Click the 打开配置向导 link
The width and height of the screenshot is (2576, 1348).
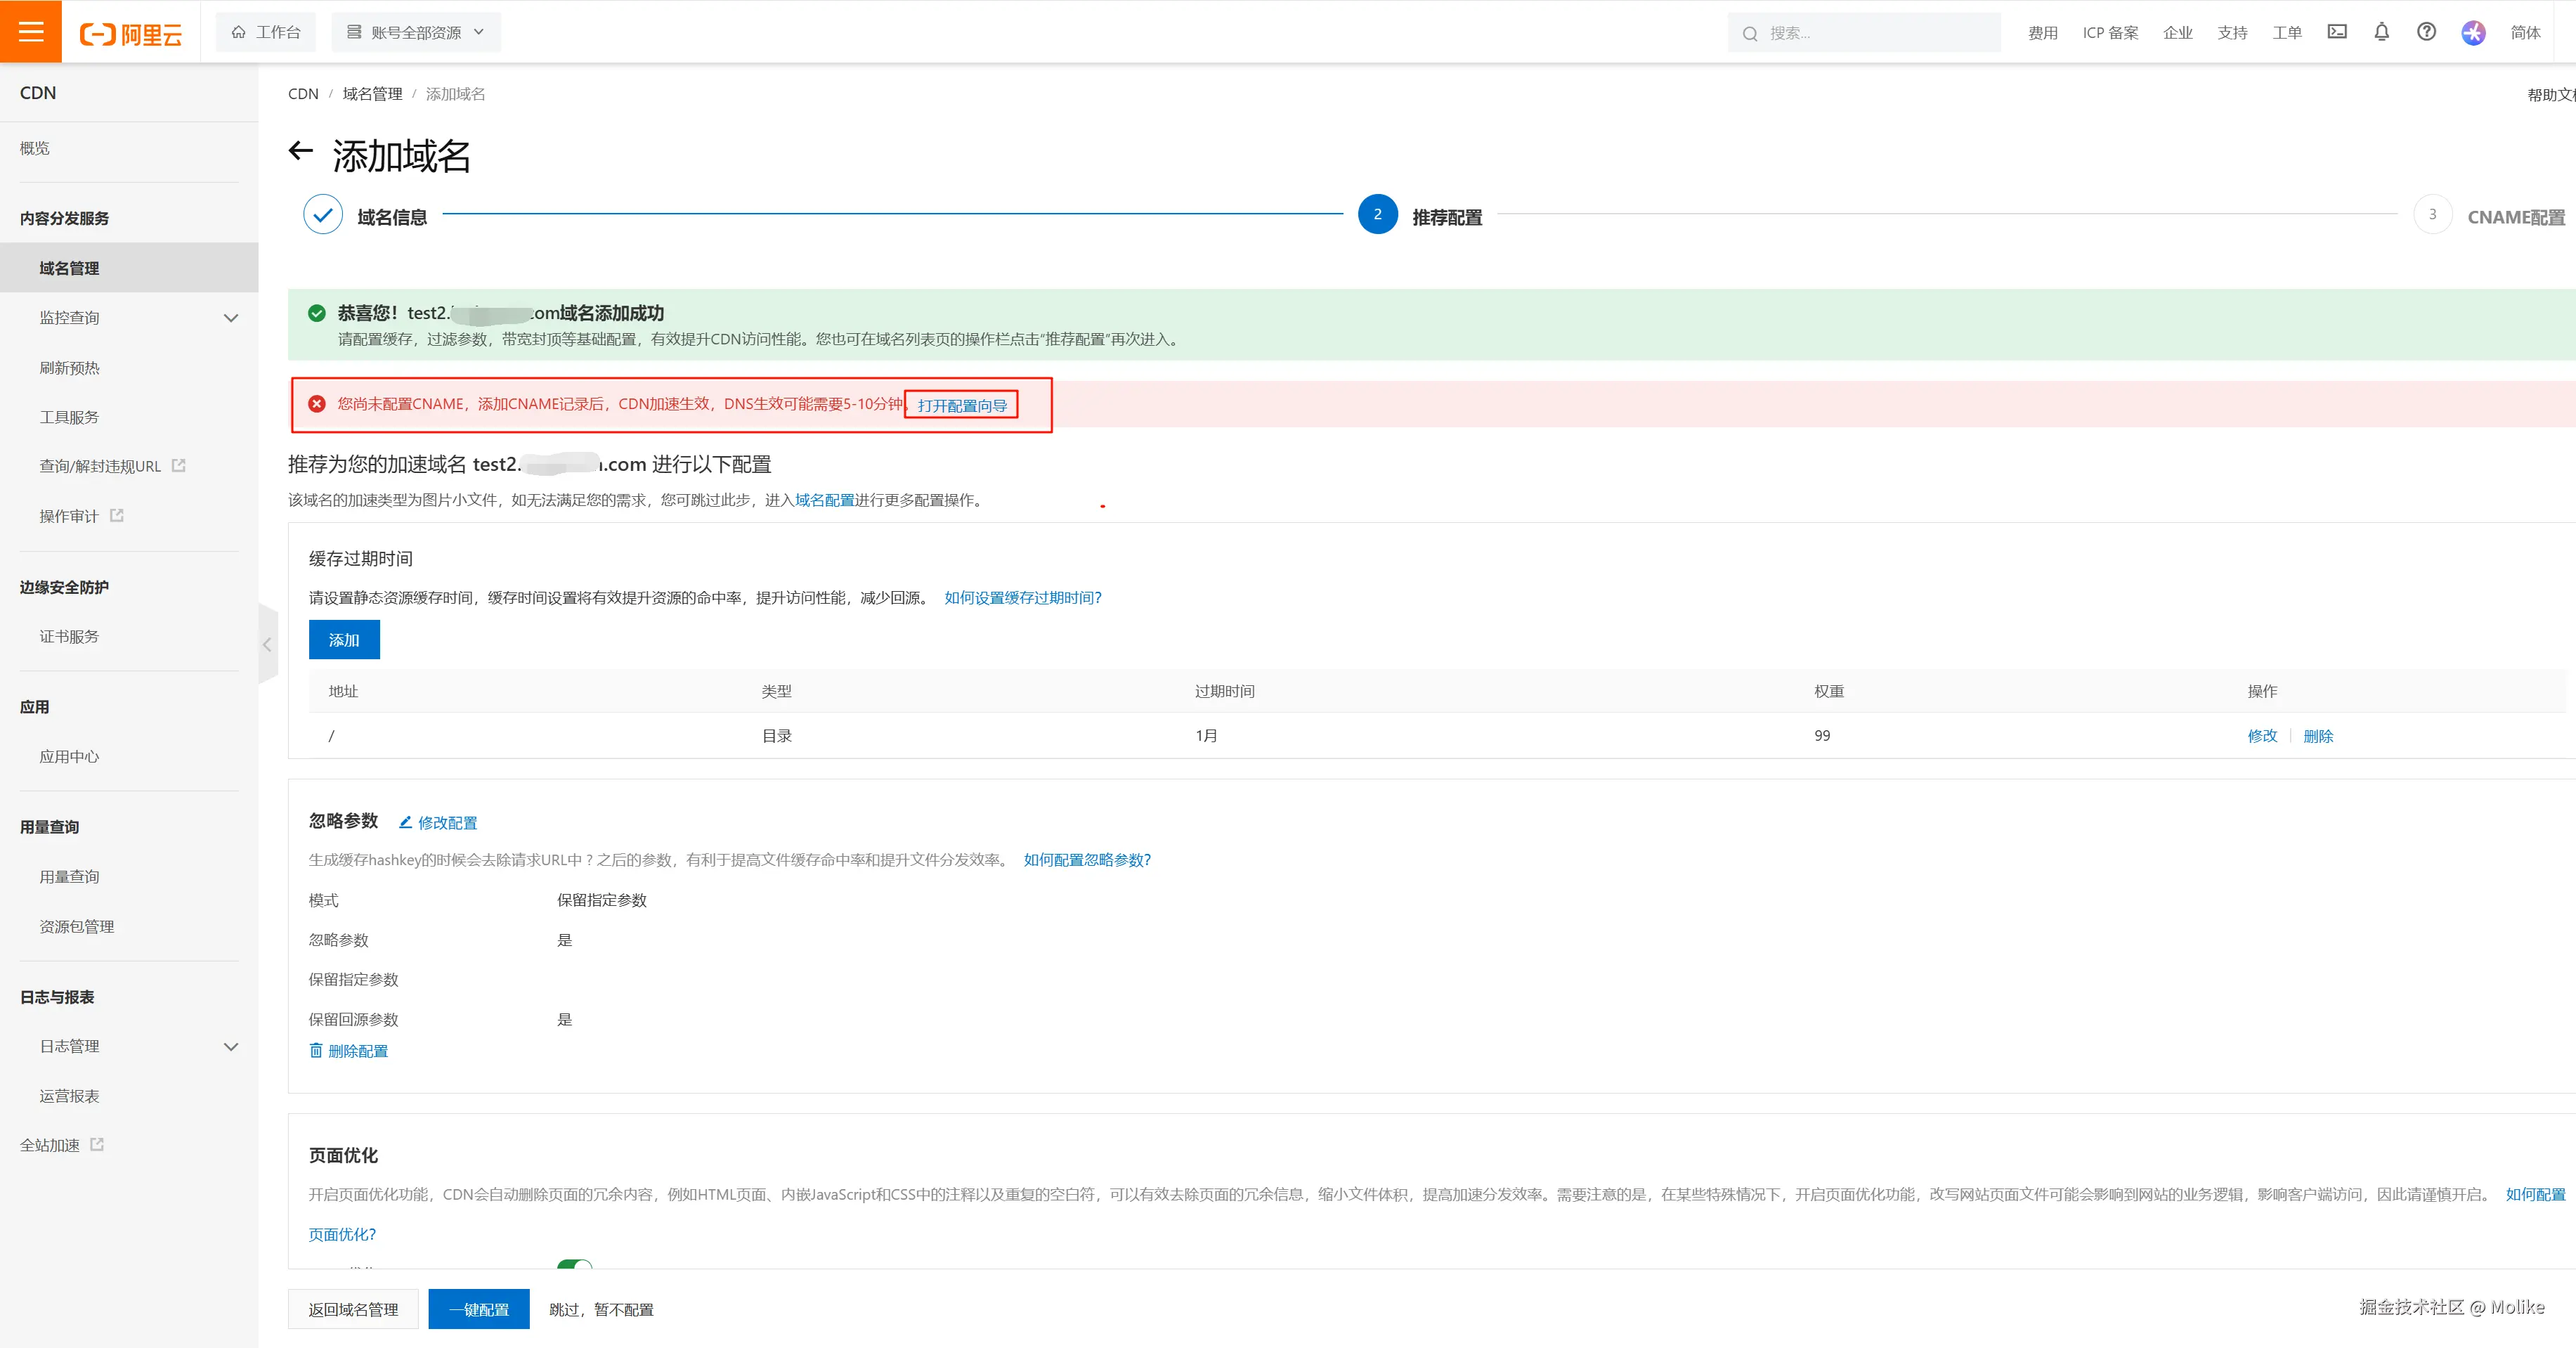961,405
